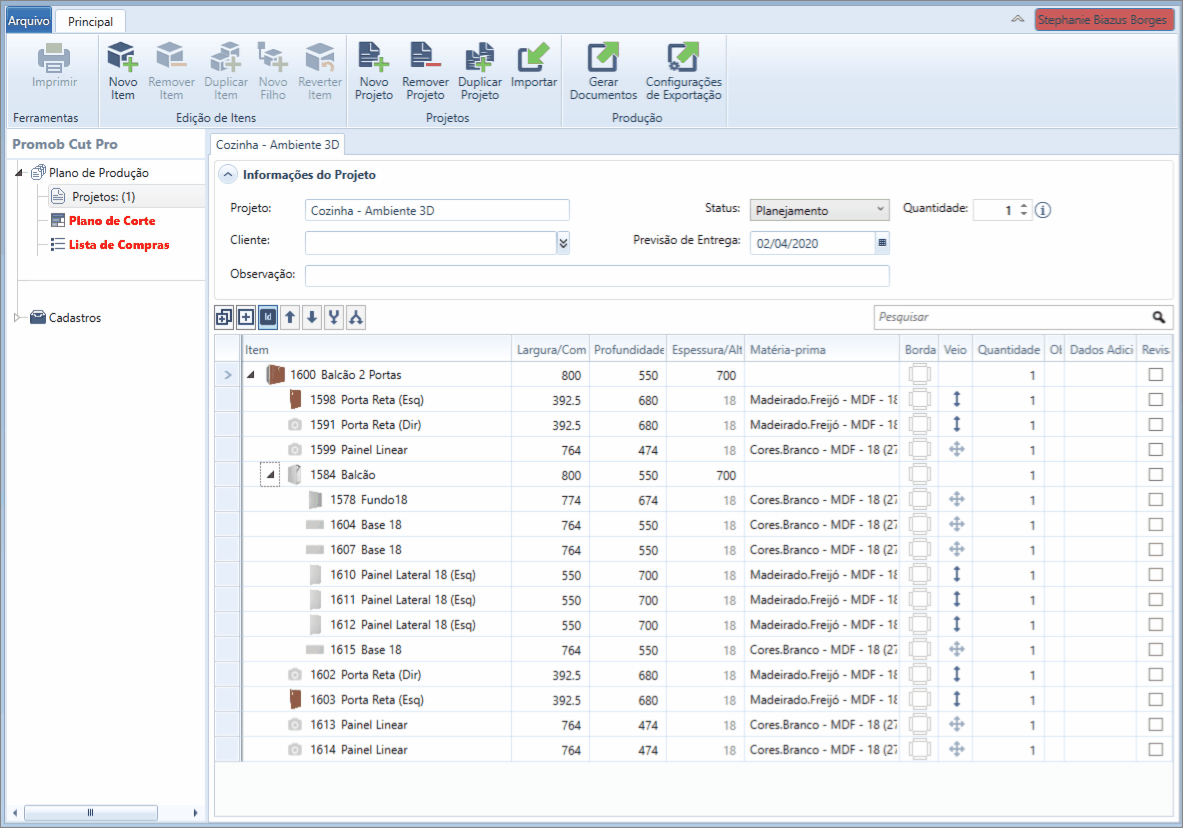Sort by the Largura/Com column header
The width and height of the screenshot is (1183, 828).
pos(551,349)
